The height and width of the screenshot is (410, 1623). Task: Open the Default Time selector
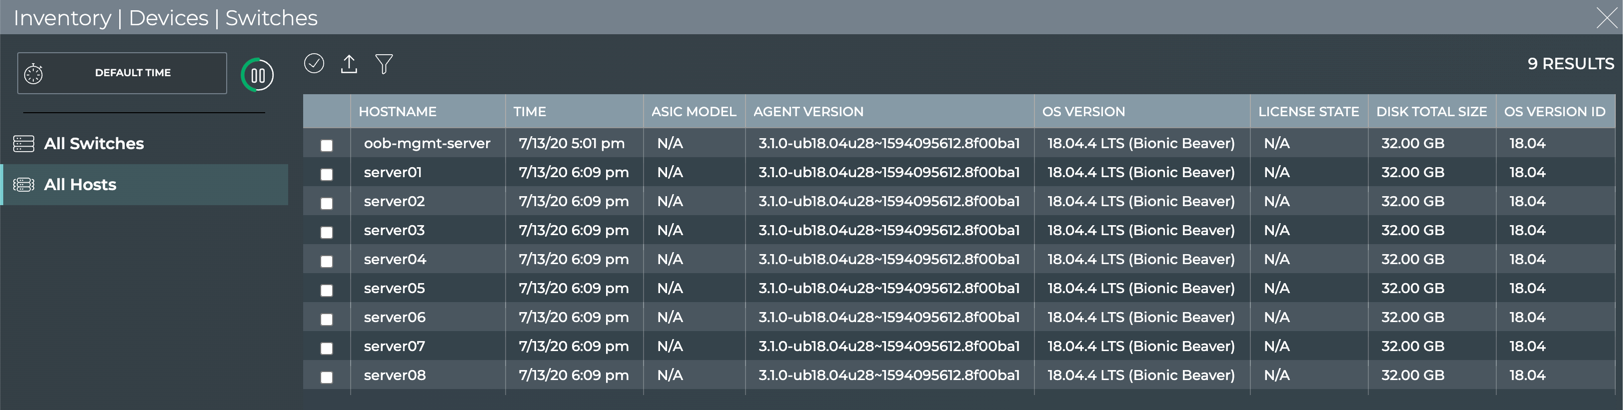coord(132,73)
